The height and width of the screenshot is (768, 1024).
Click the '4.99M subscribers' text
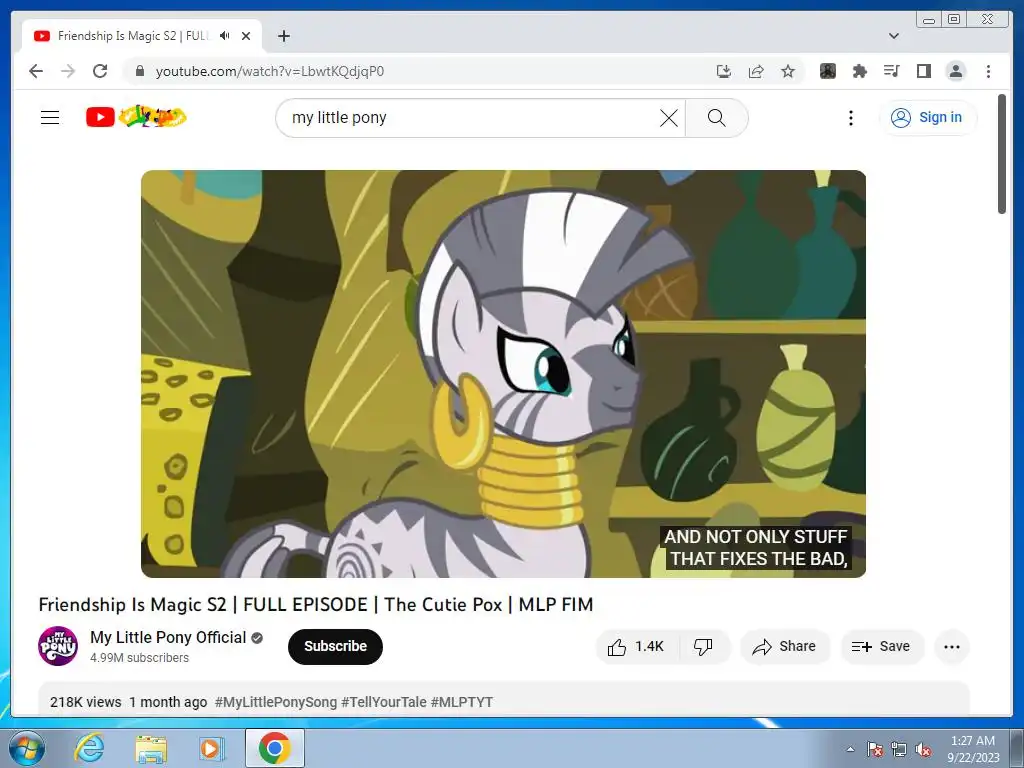tap(139, 658)
